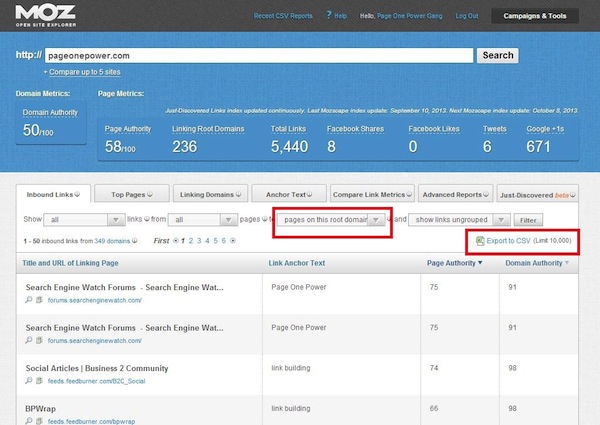This screenshot has height=425, width=600.
Task: Go to first page pagination arrow
Action: click(x=176, y=241)
